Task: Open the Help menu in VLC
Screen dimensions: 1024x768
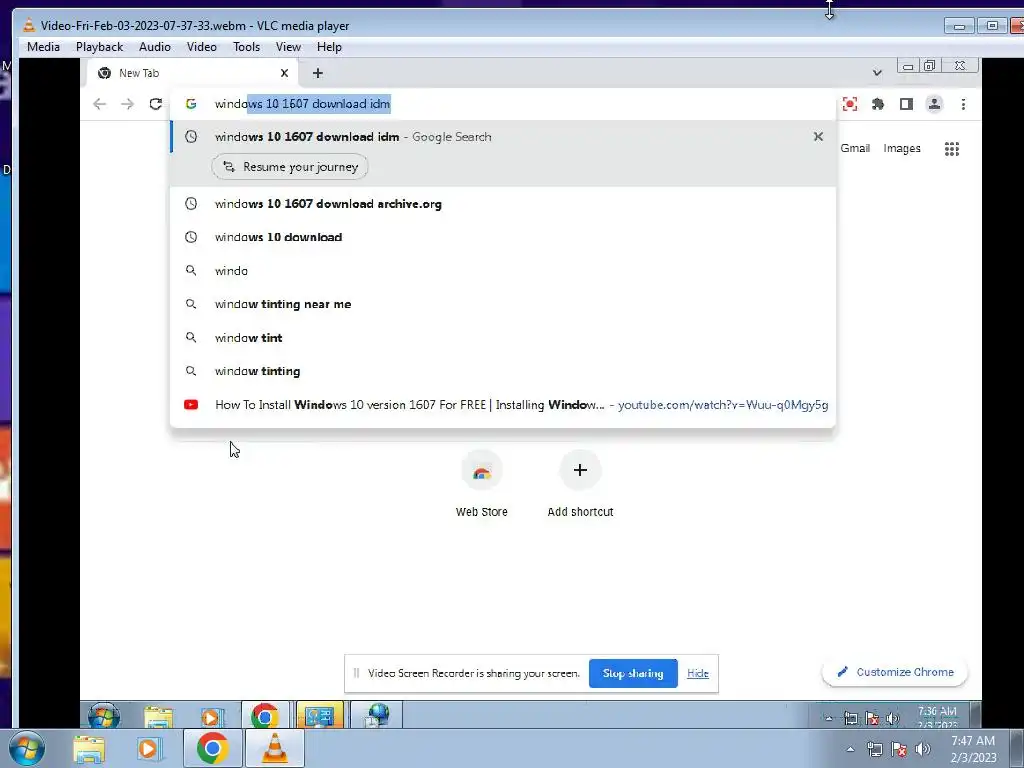Action: (x=329, y=47)
